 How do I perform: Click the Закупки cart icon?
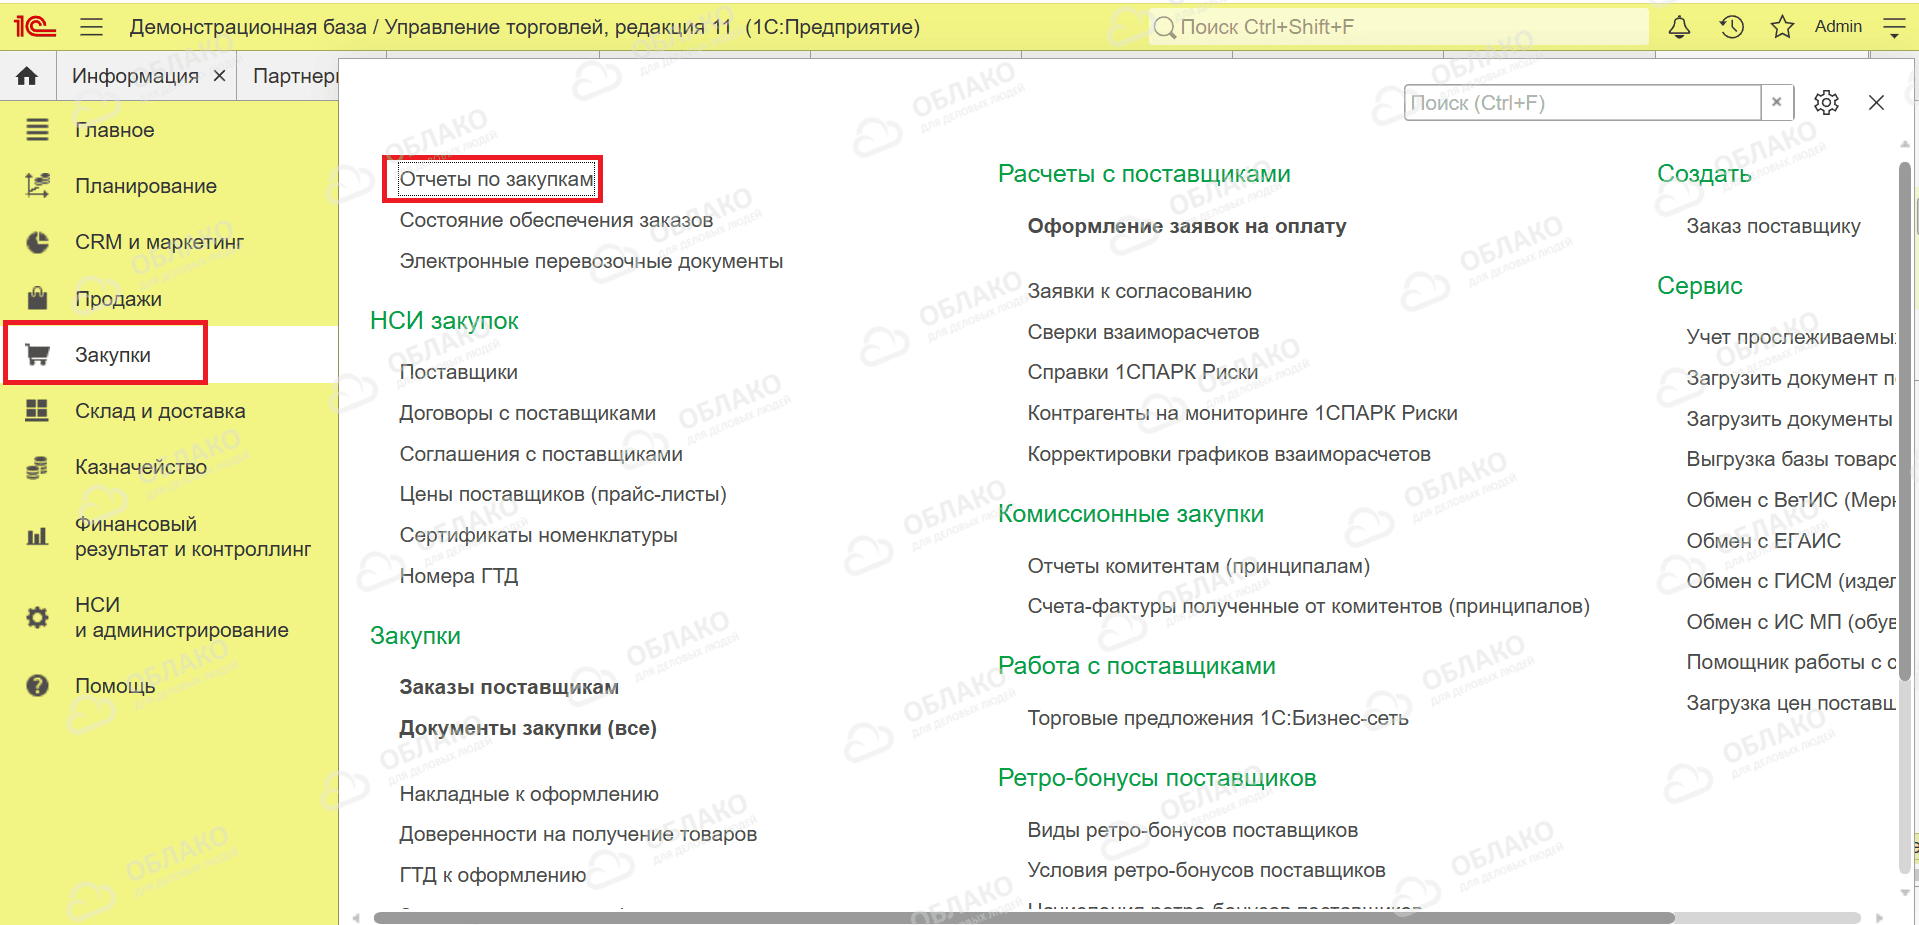(x=37, y=355)
